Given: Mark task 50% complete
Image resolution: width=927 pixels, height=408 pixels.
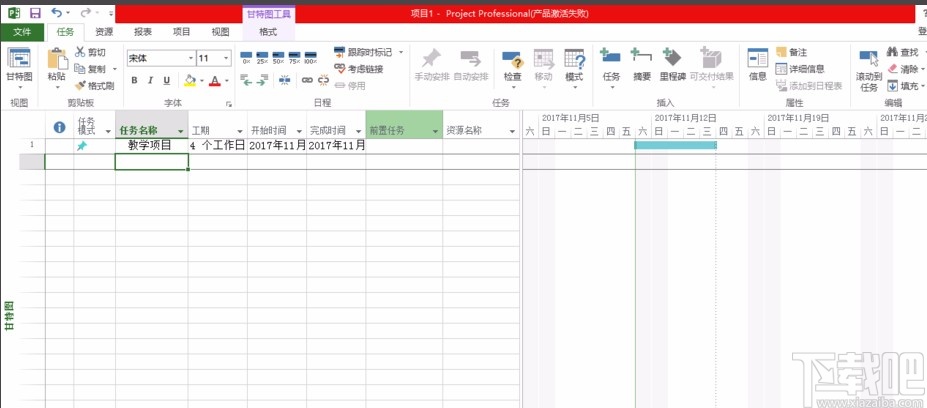Looking at the screenshot, I should coord(278,58).
